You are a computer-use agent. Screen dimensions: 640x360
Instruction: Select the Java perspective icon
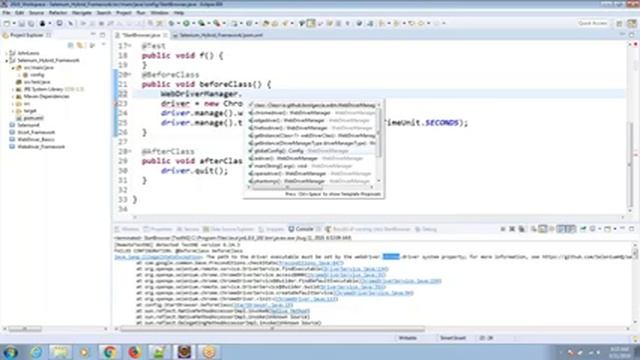point(632,23)
